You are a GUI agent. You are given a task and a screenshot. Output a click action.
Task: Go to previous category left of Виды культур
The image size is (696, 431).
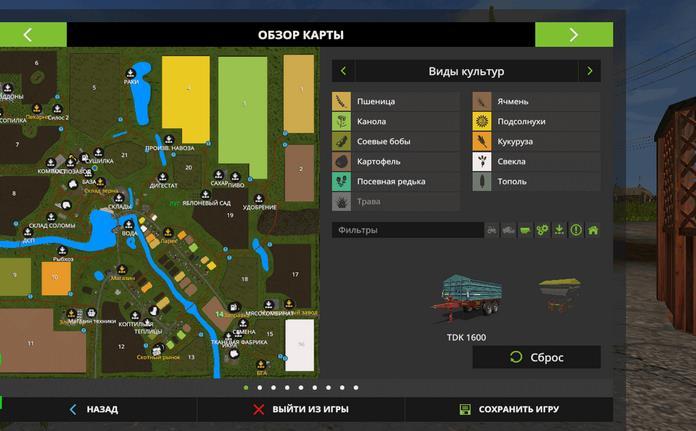click(x=343, y=71)
